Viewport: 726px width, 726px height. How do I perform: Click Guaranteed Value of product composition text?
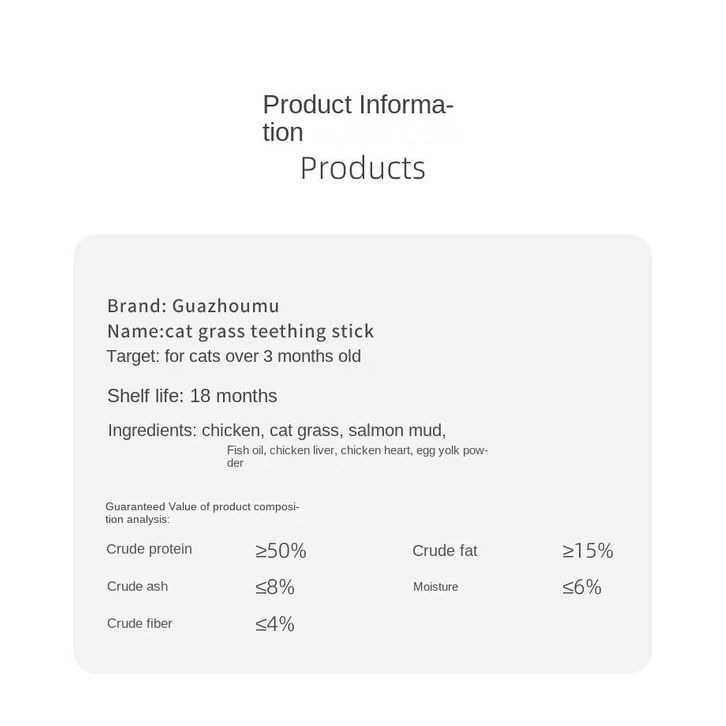tap(202, 513)
